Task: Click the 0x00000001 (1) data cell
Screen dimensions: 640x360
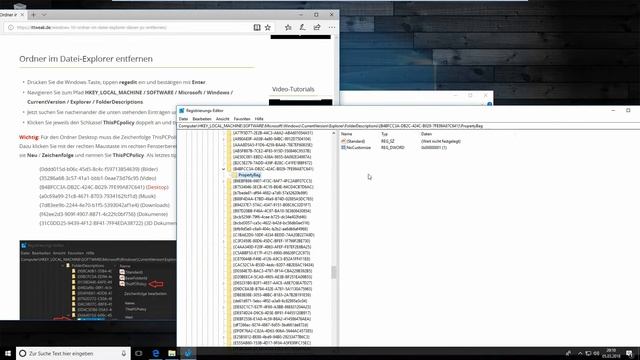Action: click(434, 147)
